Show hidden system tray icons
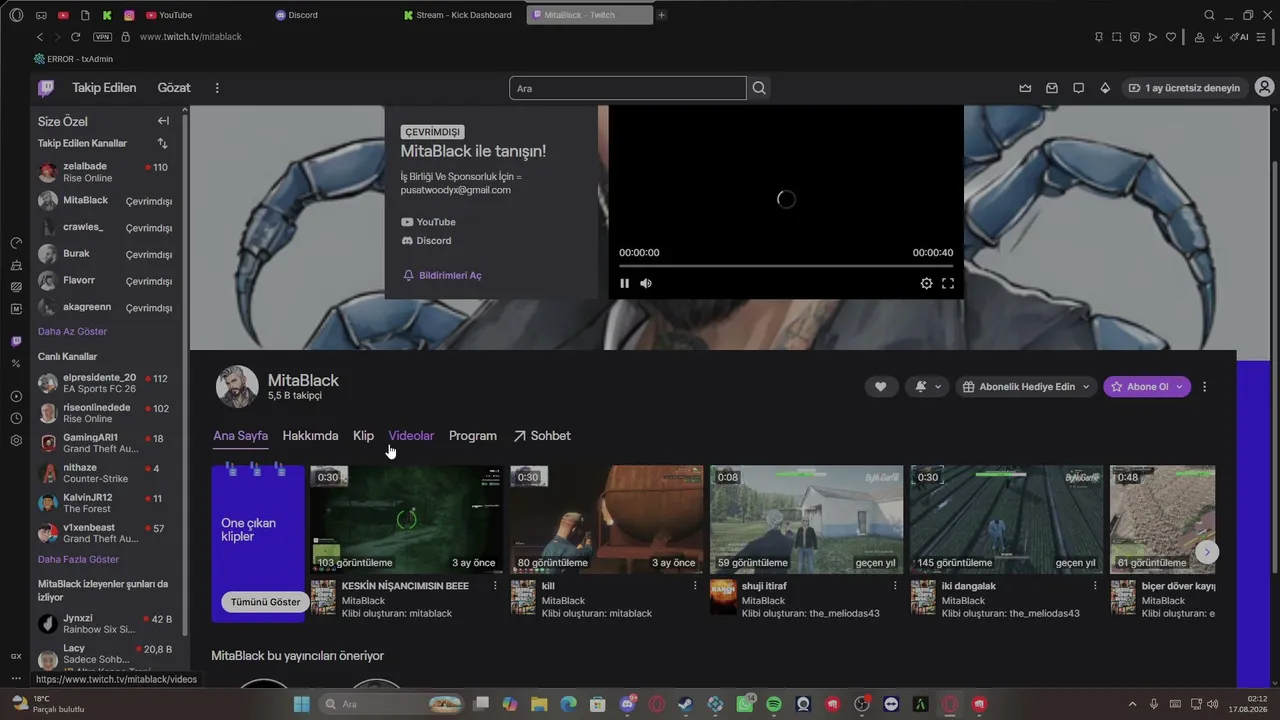Screen dimensions: 1280x720 pyautogui.click(x=1132, y=704)
